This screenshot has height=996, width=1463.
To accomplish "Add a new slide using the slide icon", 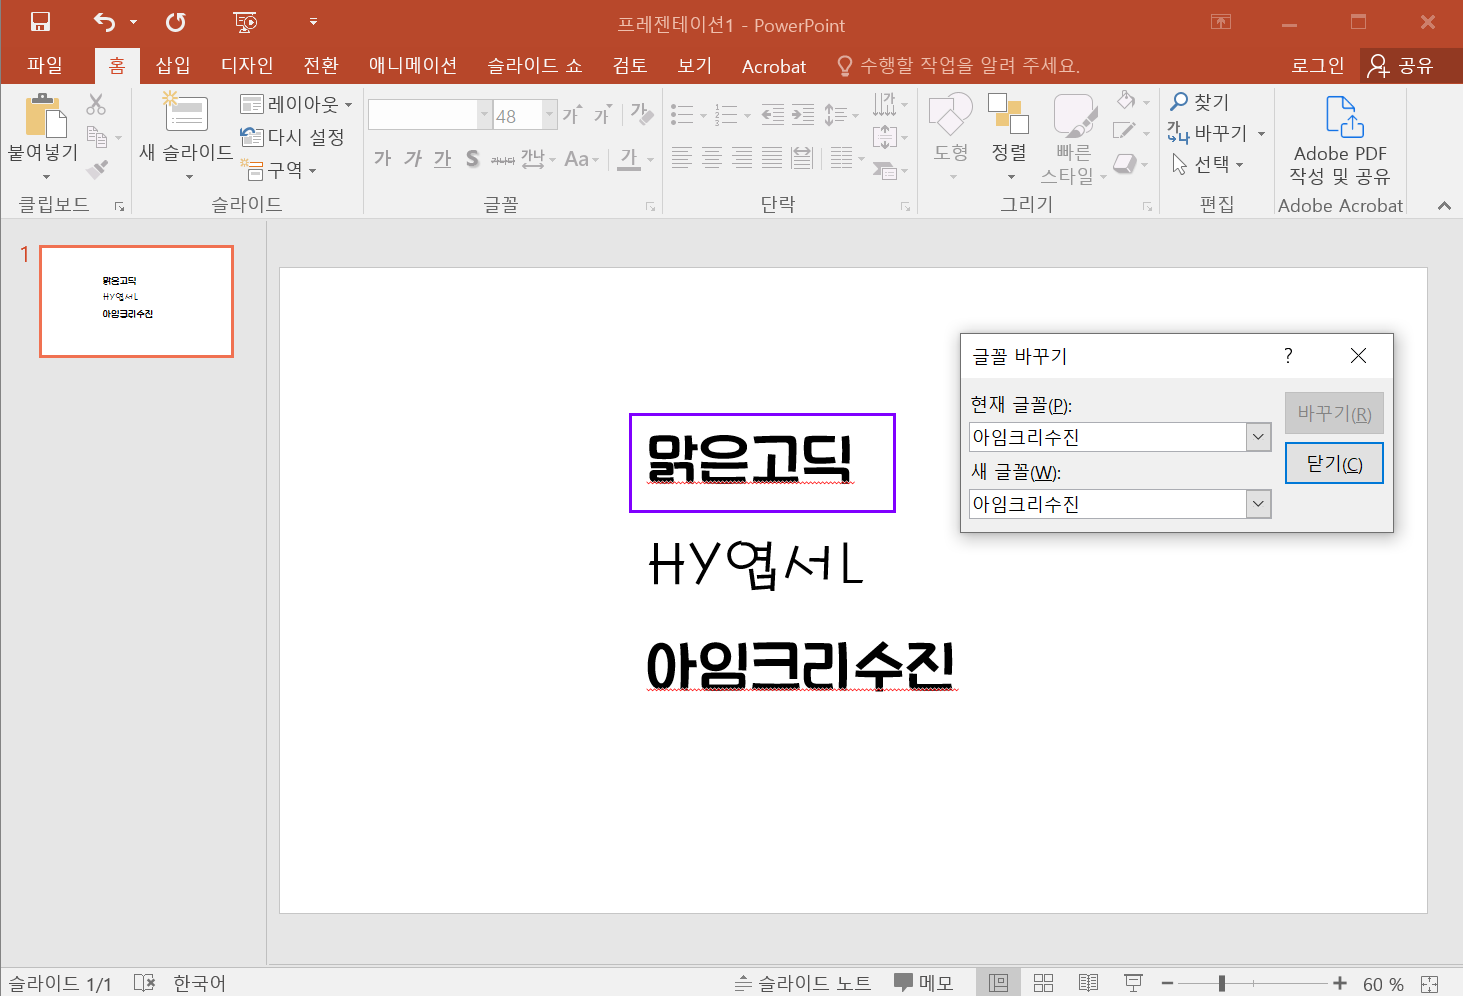I will 186,112.
